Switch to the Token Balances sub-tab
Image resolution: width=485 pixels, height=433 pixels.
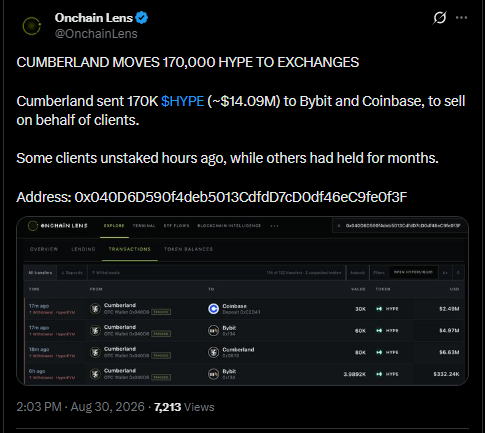[188, 249]
